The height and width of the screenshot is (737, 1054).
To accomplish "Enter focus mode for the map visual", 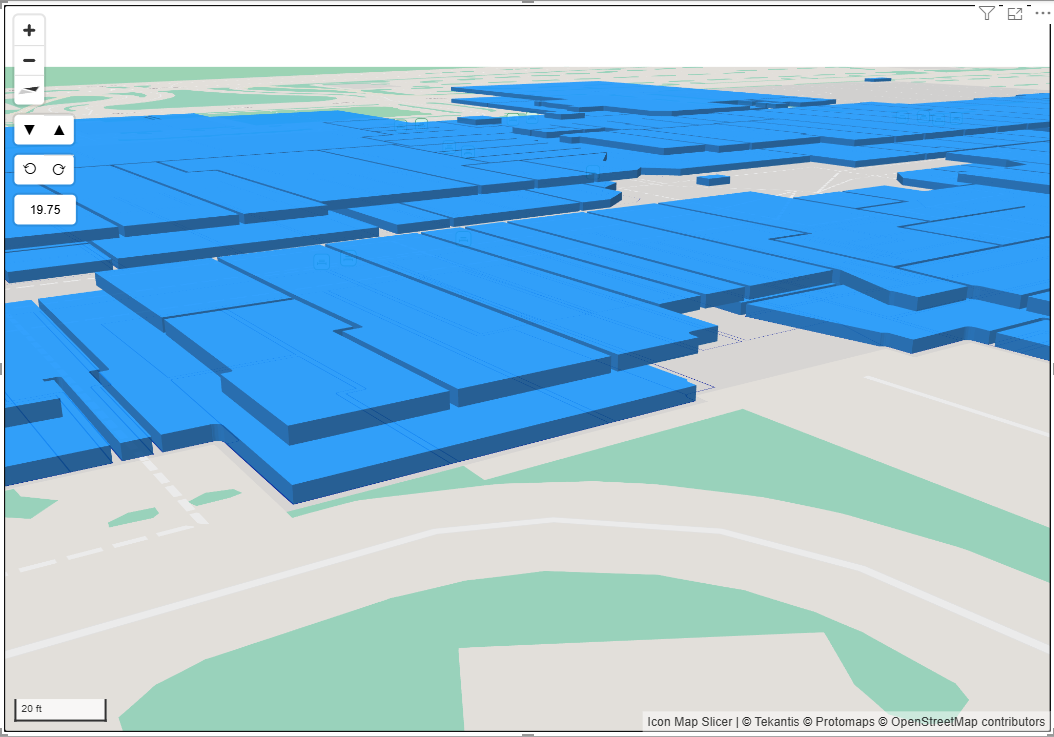I will tap(1014, 13).
